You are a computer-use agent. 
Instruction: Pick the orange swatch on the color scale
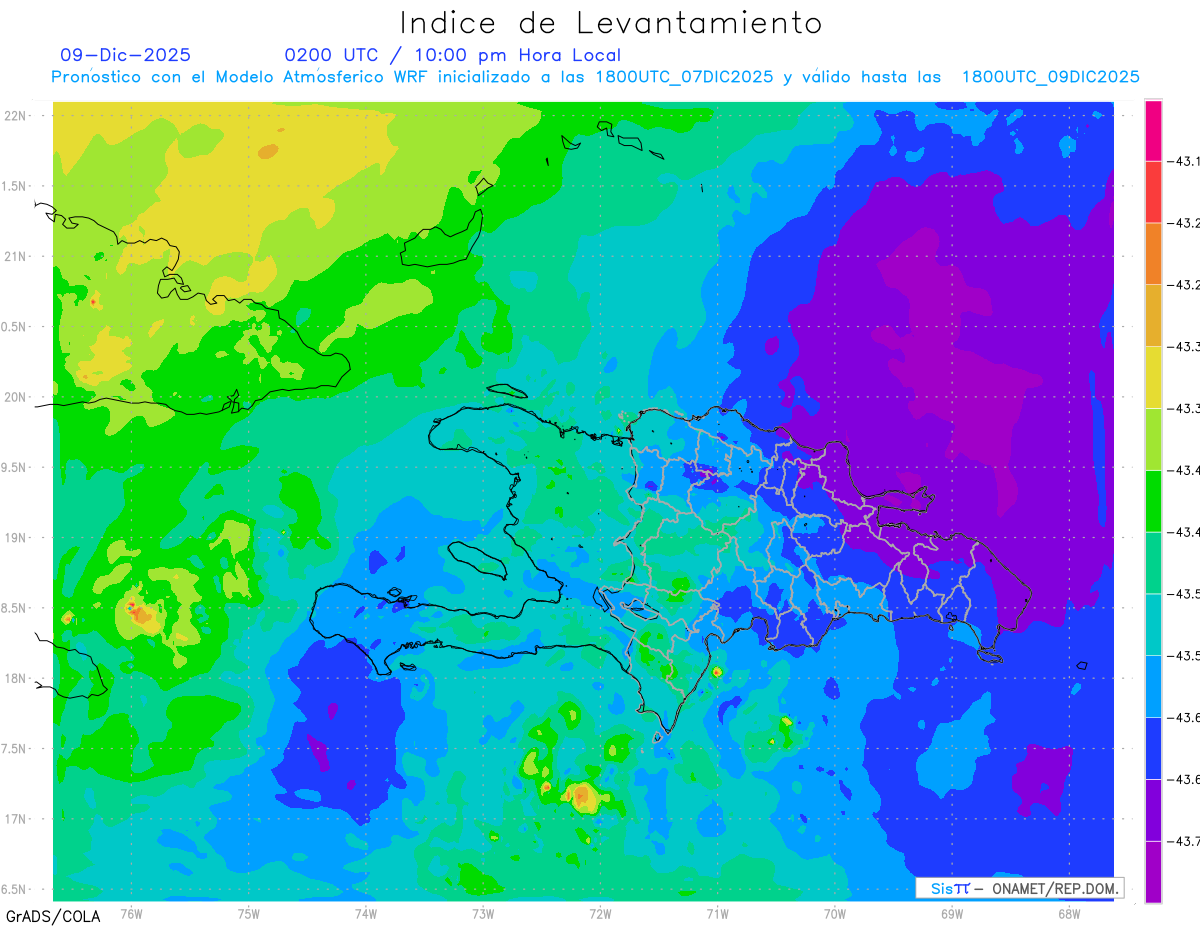tap(1154, 253)
